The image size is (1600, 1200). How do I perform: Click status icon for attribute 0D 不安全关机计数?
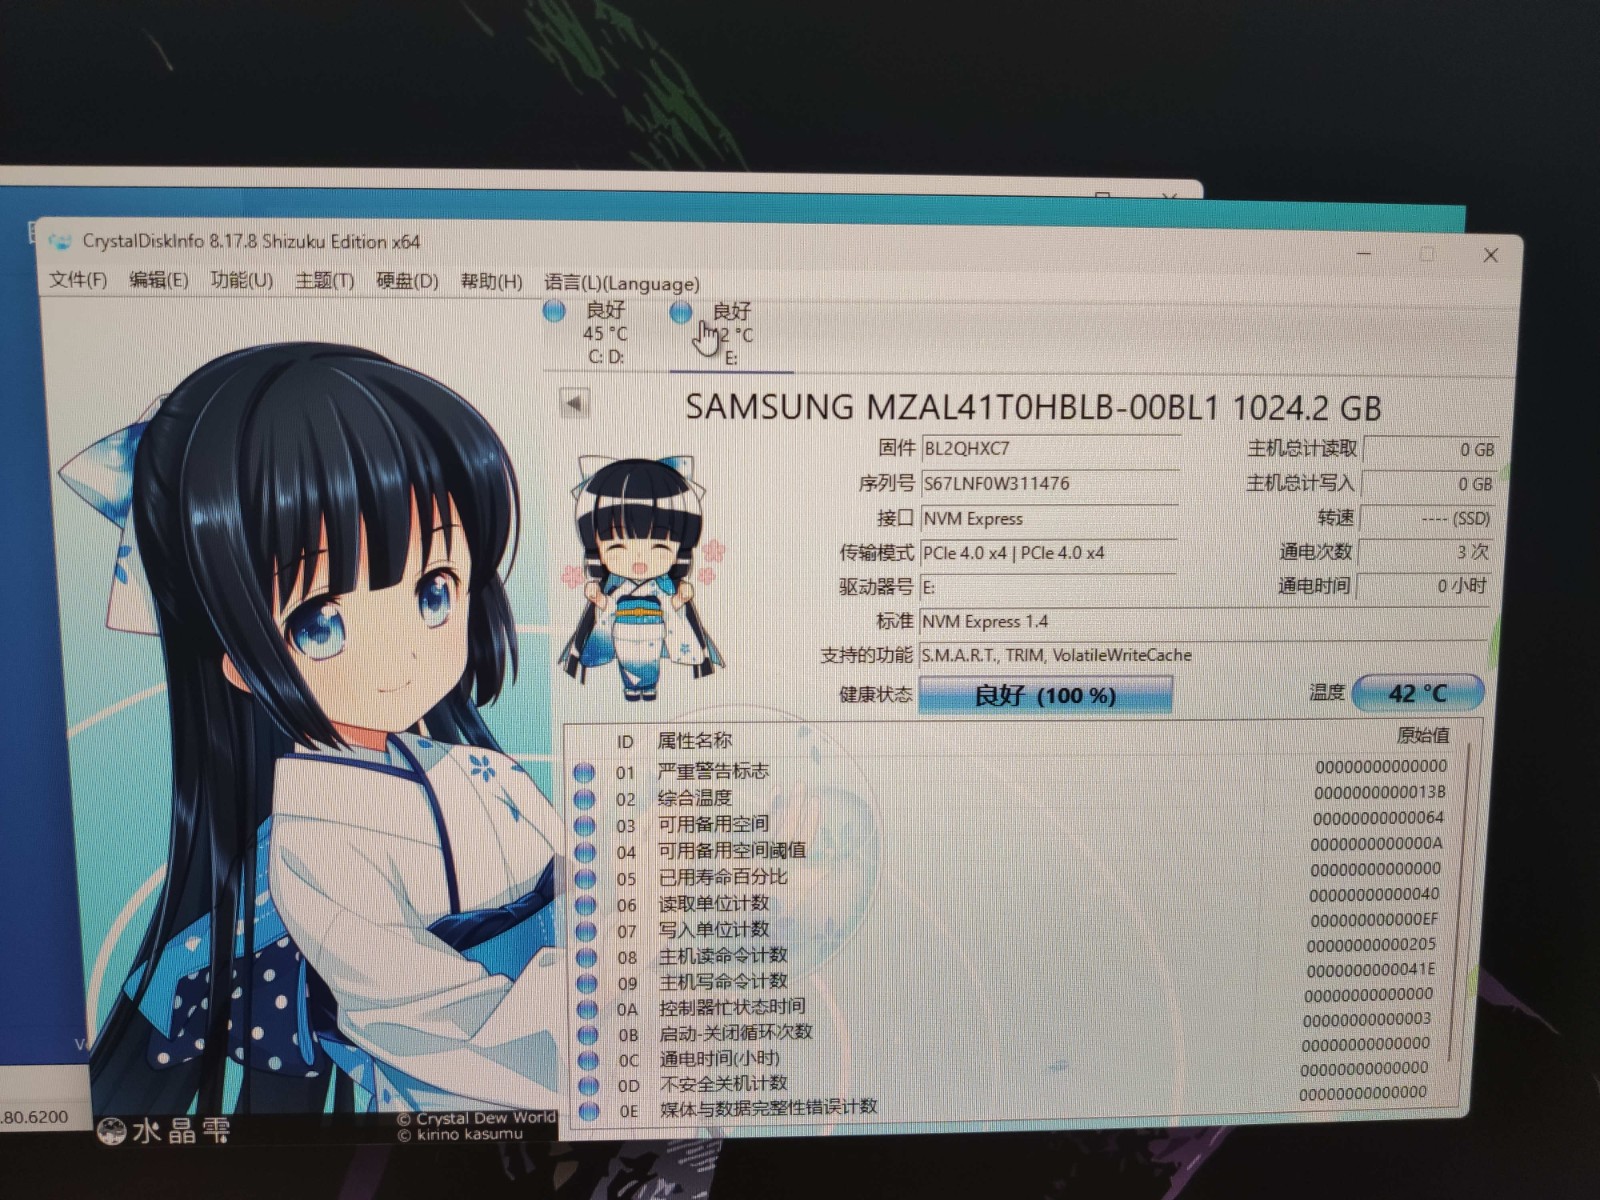(588, 1085)
